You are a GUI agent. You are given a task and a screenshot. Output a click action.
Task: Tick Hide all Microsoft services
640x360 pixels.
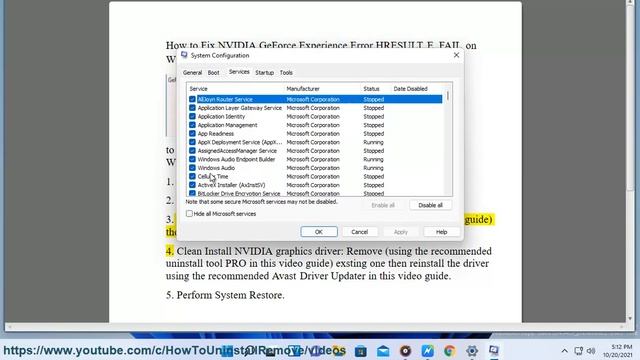click(x=189, y=213)
